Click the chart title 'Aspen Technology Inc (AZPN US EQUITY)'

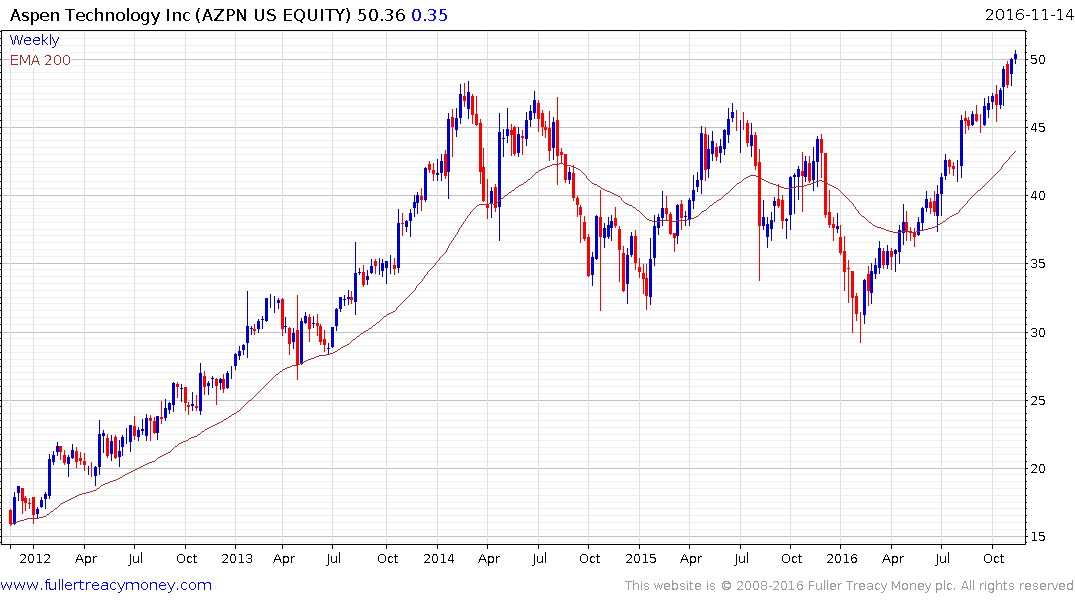pos(180,15)
